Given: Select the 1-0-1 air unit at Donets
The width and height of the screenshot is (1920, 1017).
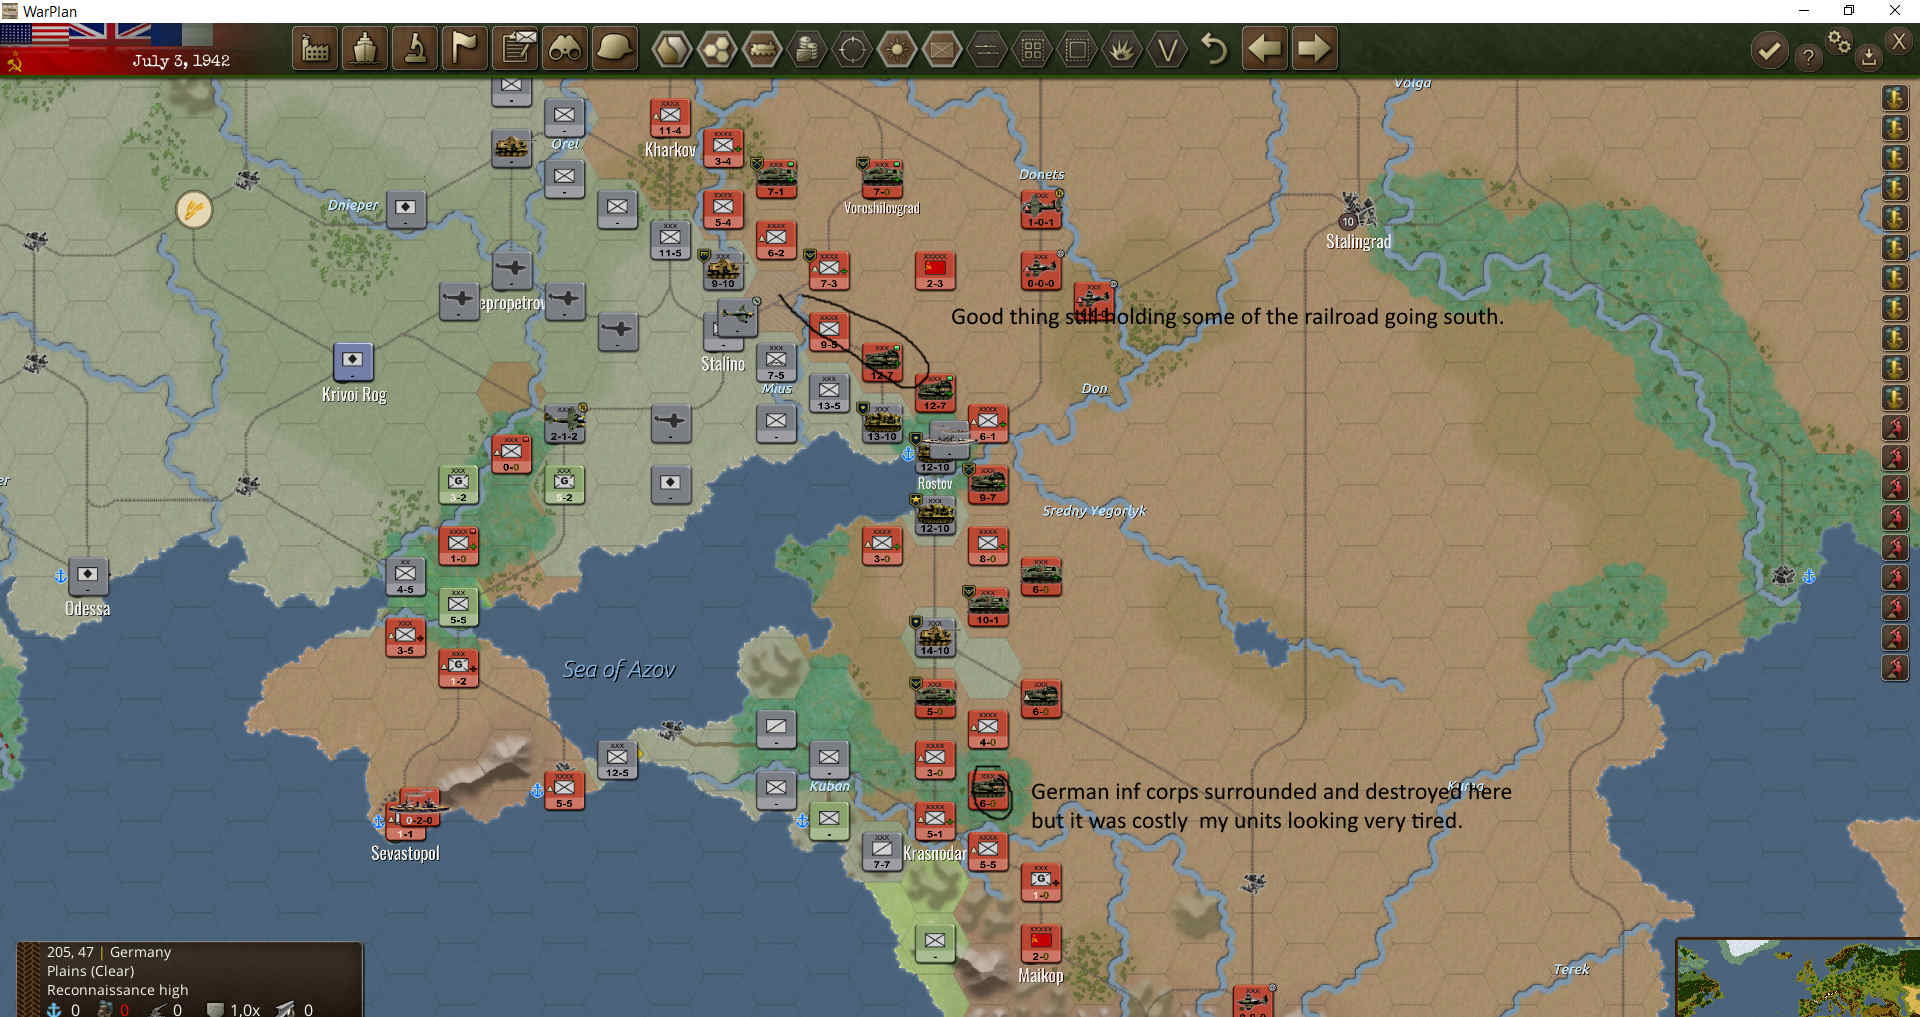Looking at the screenshot, I should coord(1041,209).
